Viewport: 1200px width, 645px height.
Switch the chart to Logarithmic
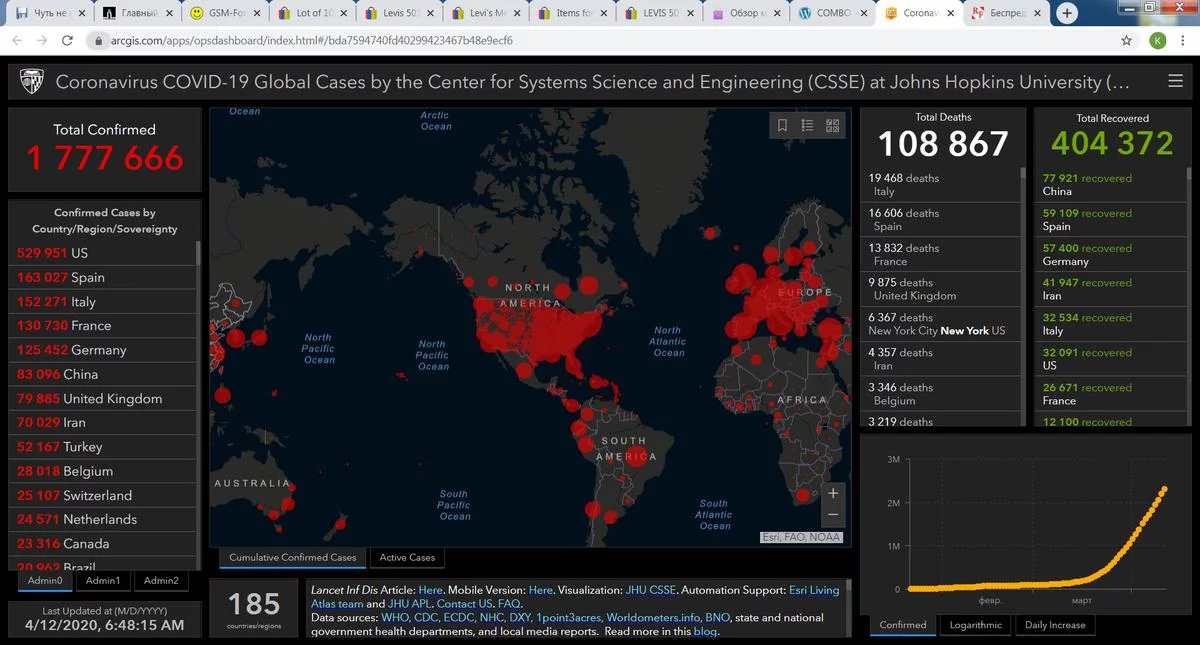click(975, 625)
